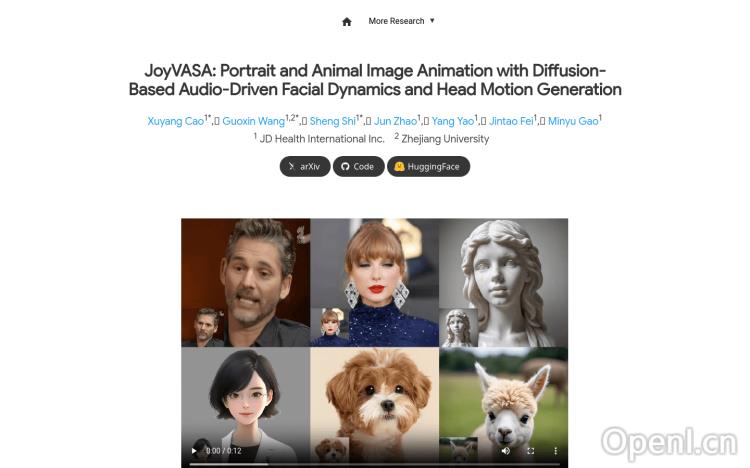Open the GitHub Code button
The width and height of the screenshot is (750, 468).
pos(358,166)
